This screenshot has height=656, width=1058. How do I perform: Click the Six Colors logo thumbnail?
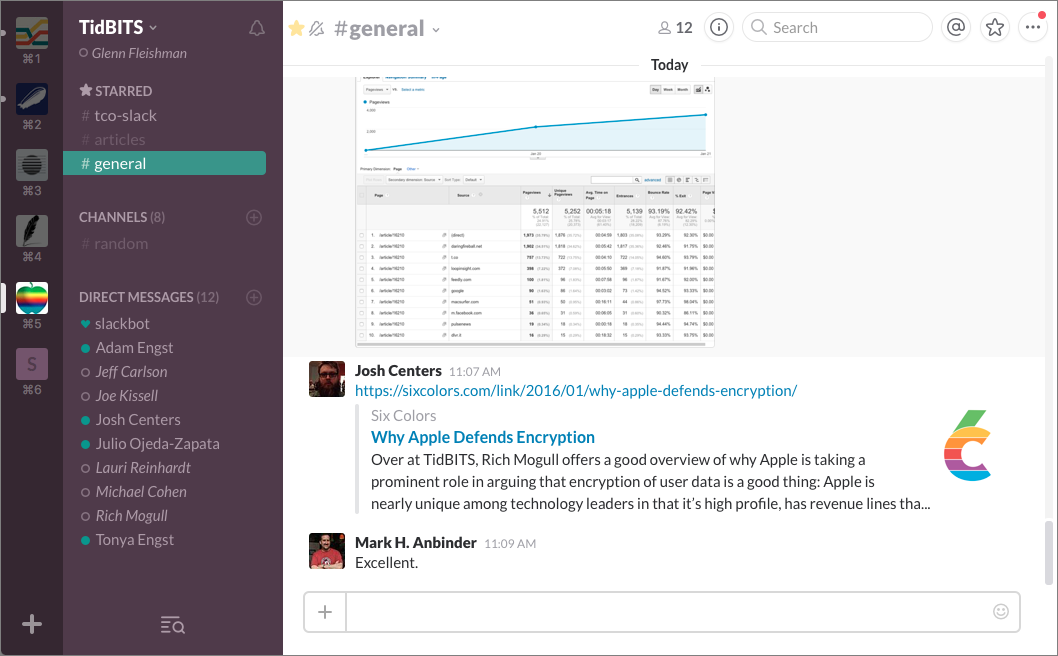click(x=968, y=445)
